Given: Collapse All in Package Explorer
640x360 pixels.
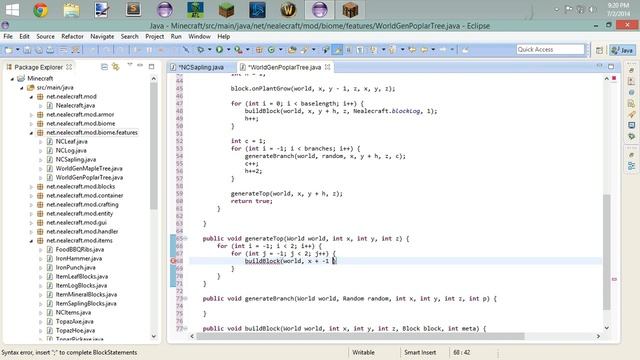Looking at the screenshot, I should pyautogui.click(x=104, y=67).
